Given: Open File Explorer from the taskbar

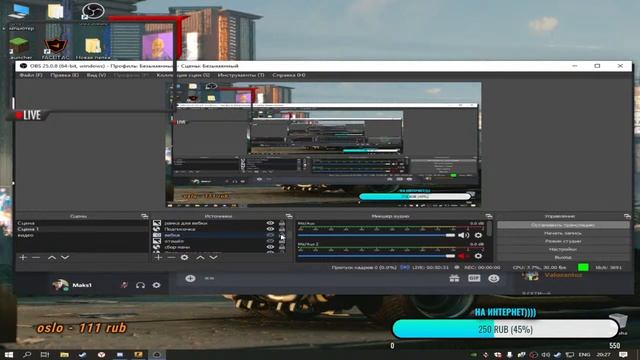Looking at the screenshot, I should tap(64, 355).
